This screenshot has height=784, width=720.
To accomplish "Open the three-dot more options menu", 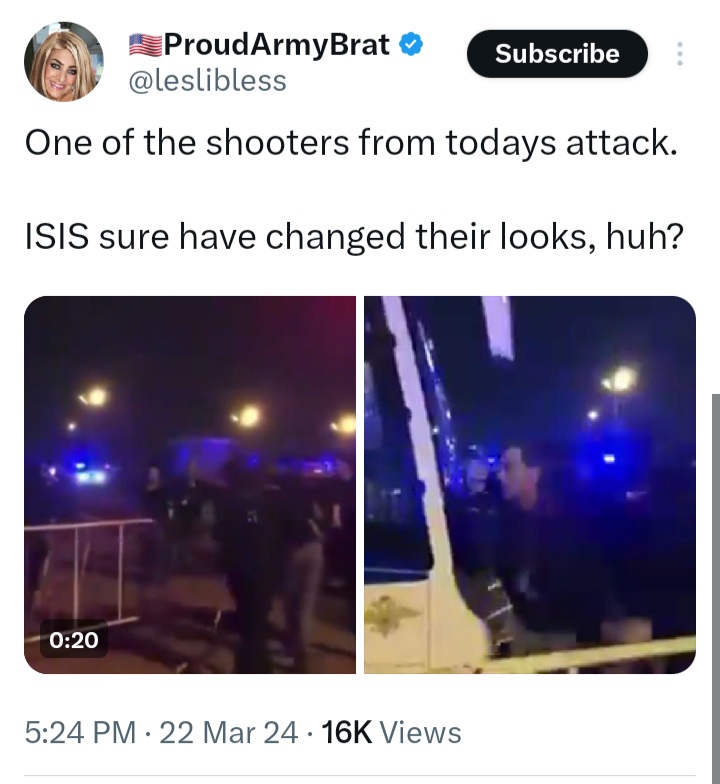I will (x=679, y=54).
